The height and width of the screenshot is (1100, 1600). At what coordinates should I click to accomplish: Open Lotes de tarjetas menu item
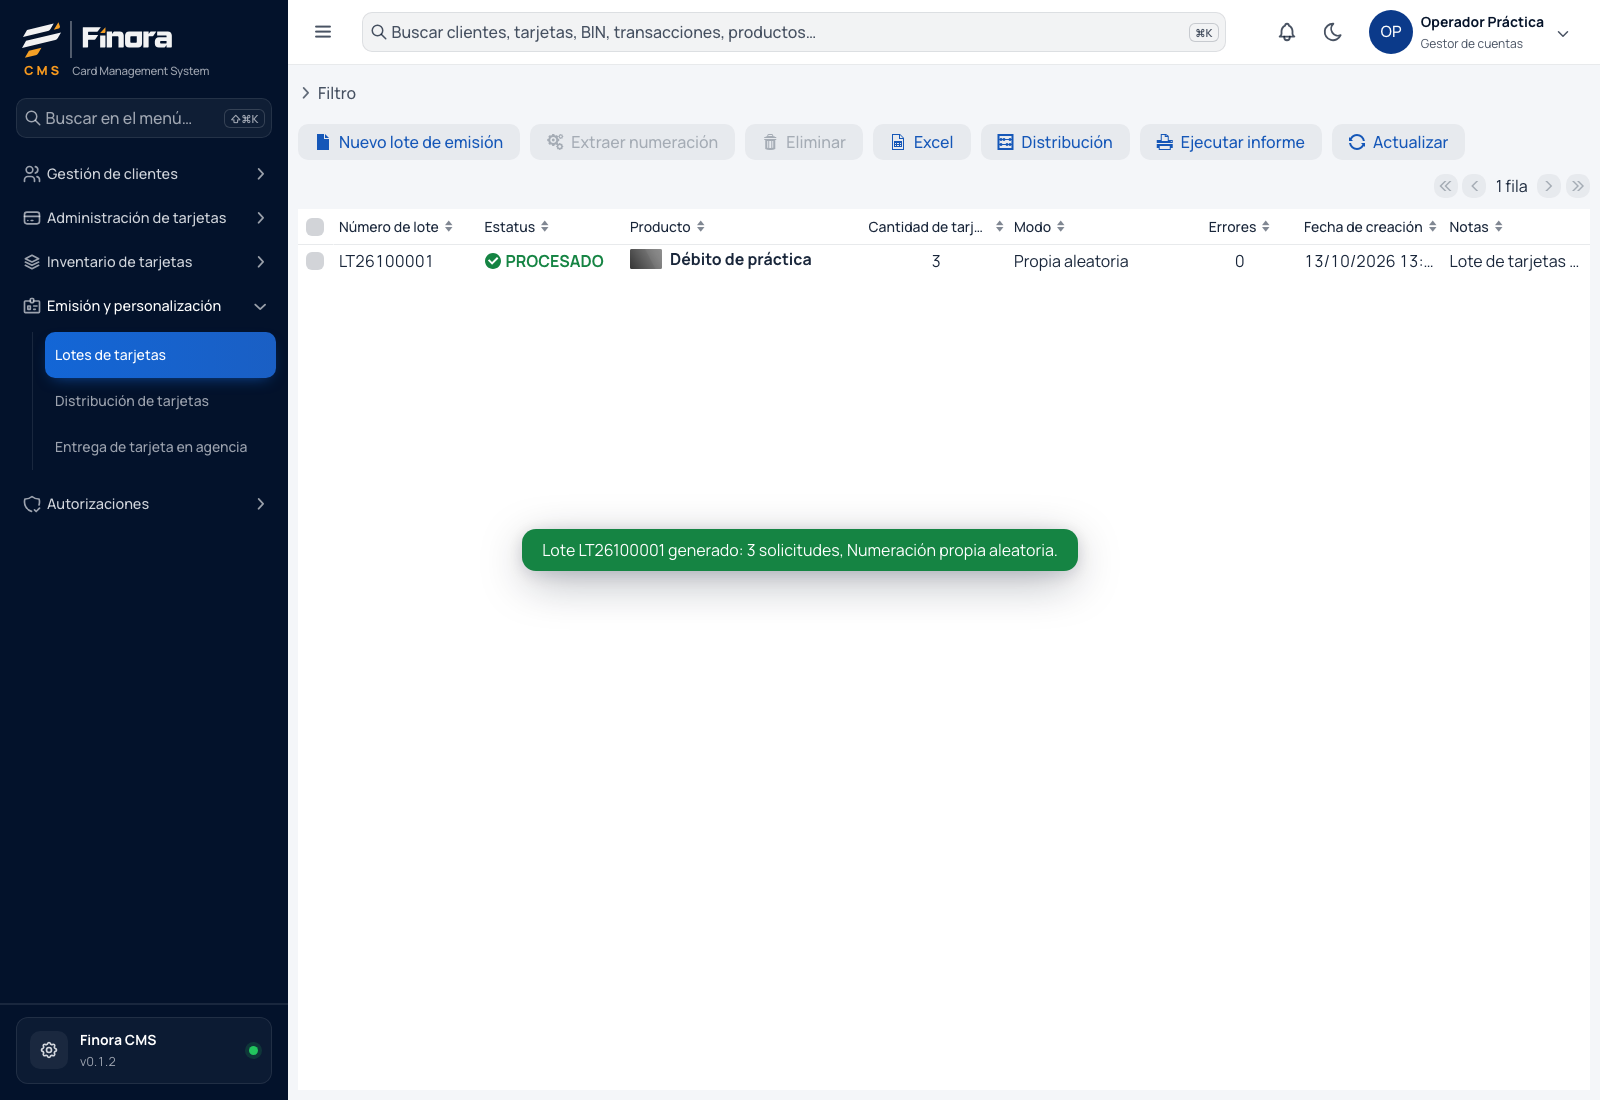(x=160, y=355)
